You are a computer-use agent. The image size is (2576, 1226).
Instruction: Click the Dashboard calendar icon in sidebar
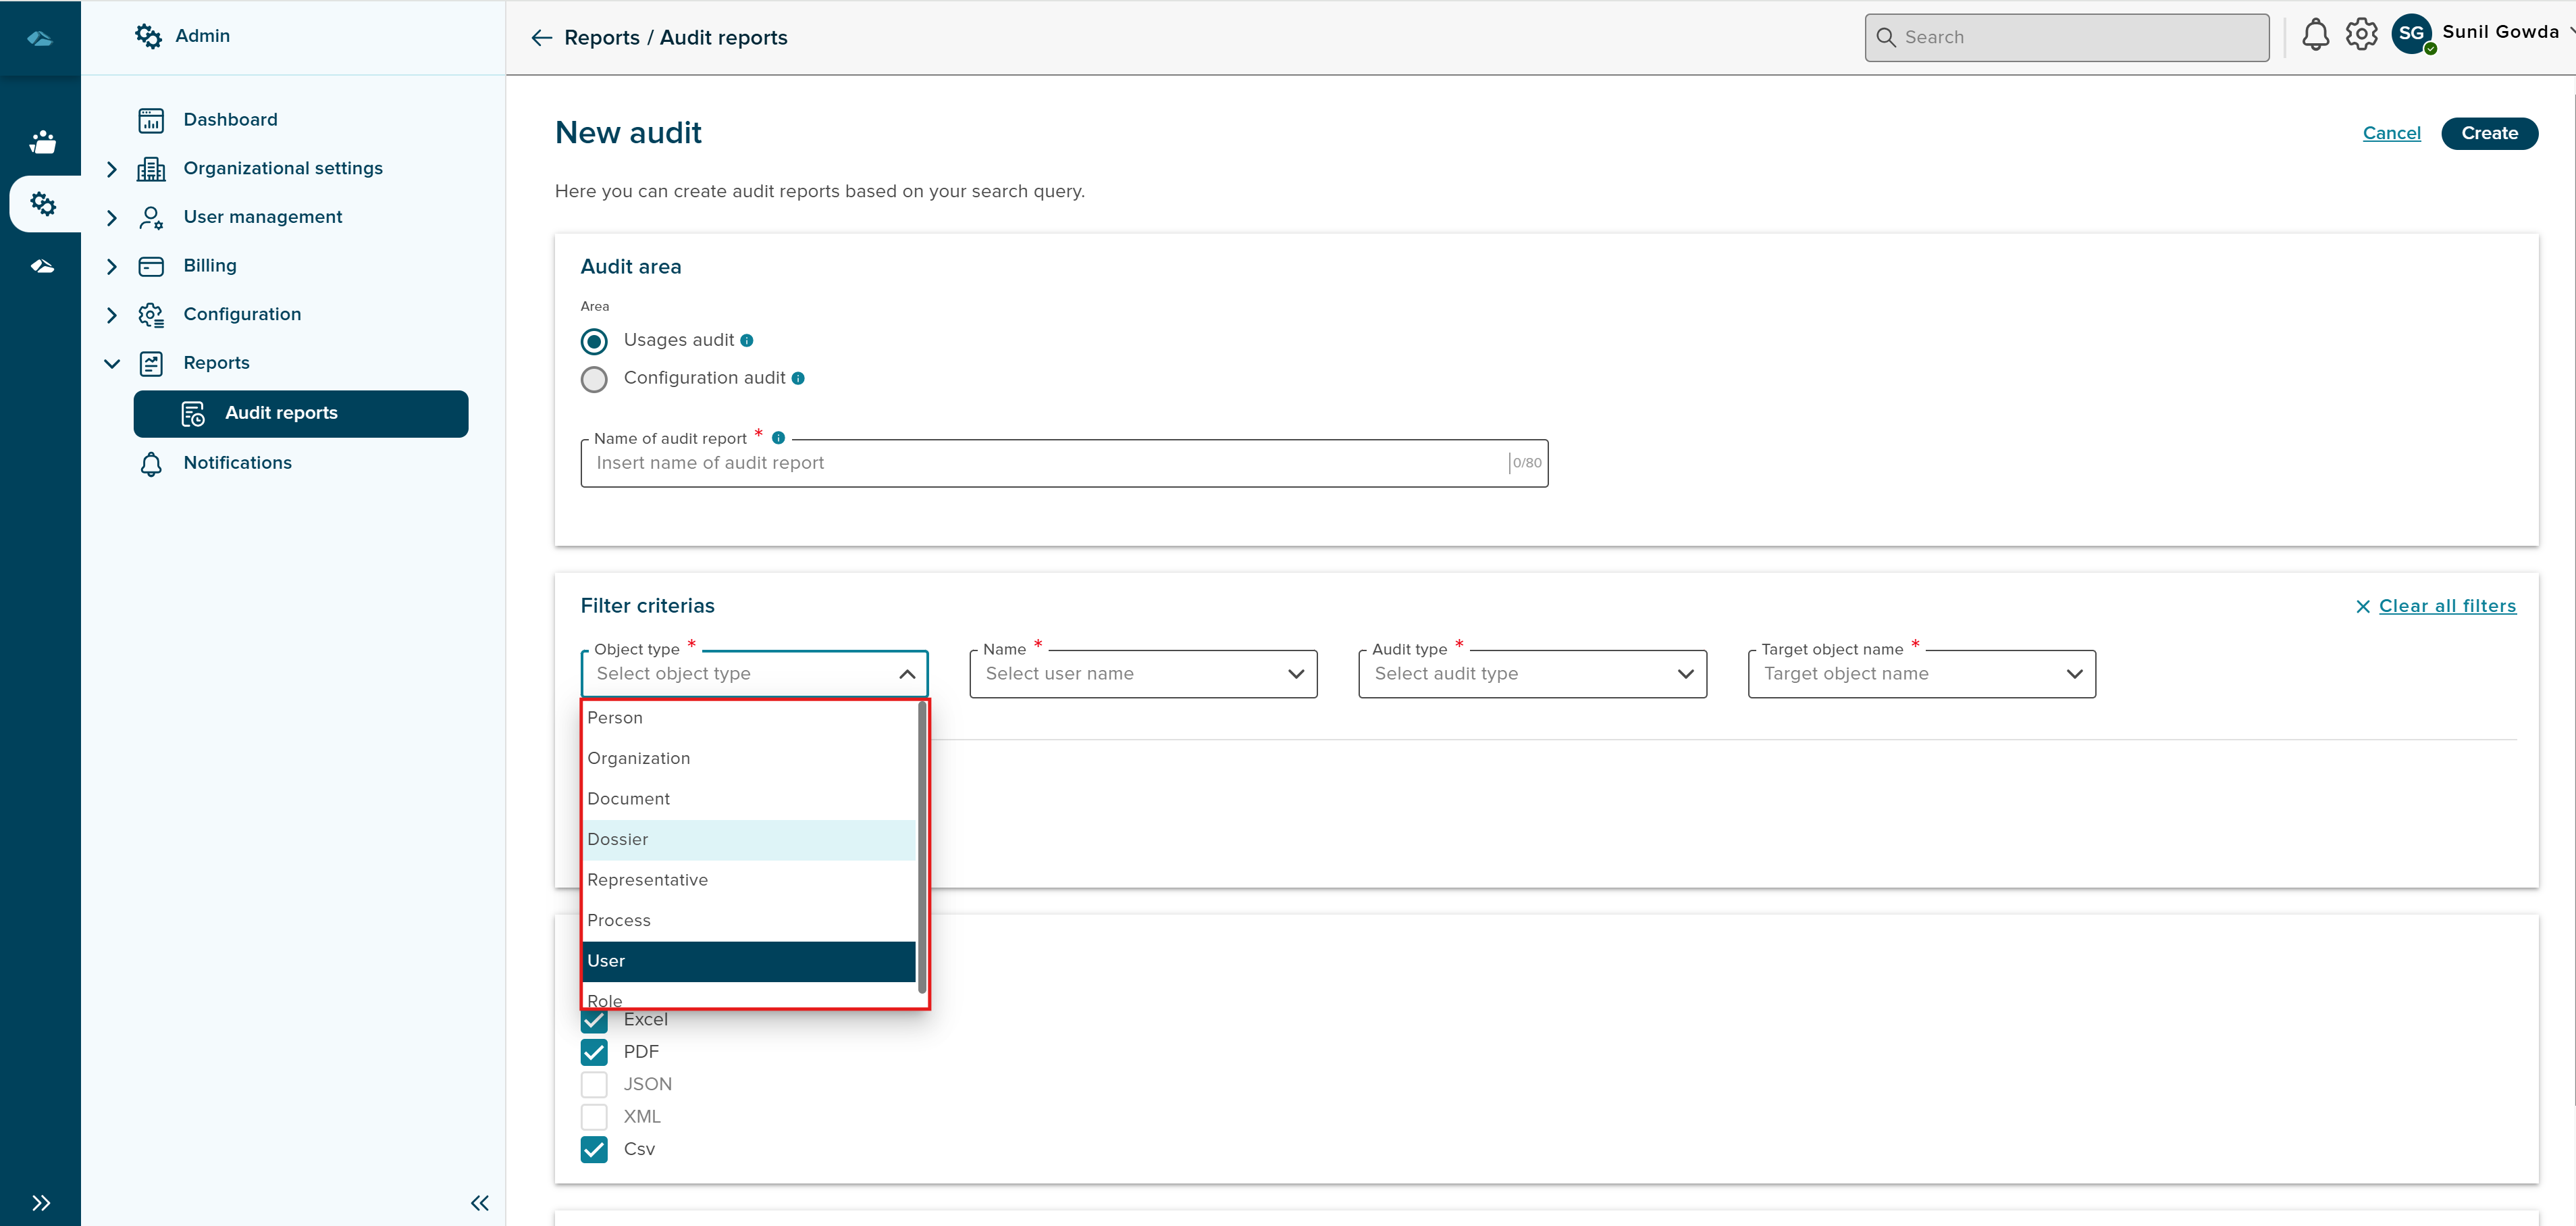[x=151, y=120]
